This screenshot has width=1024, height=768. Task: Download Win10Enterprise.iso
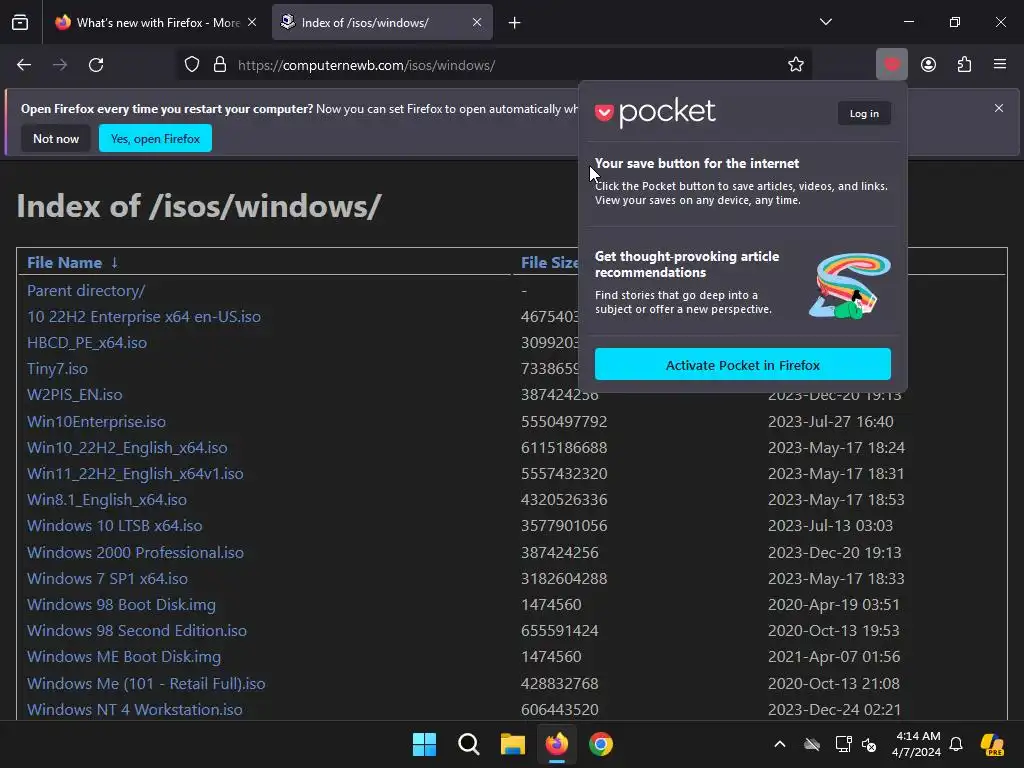coord(96,422)
